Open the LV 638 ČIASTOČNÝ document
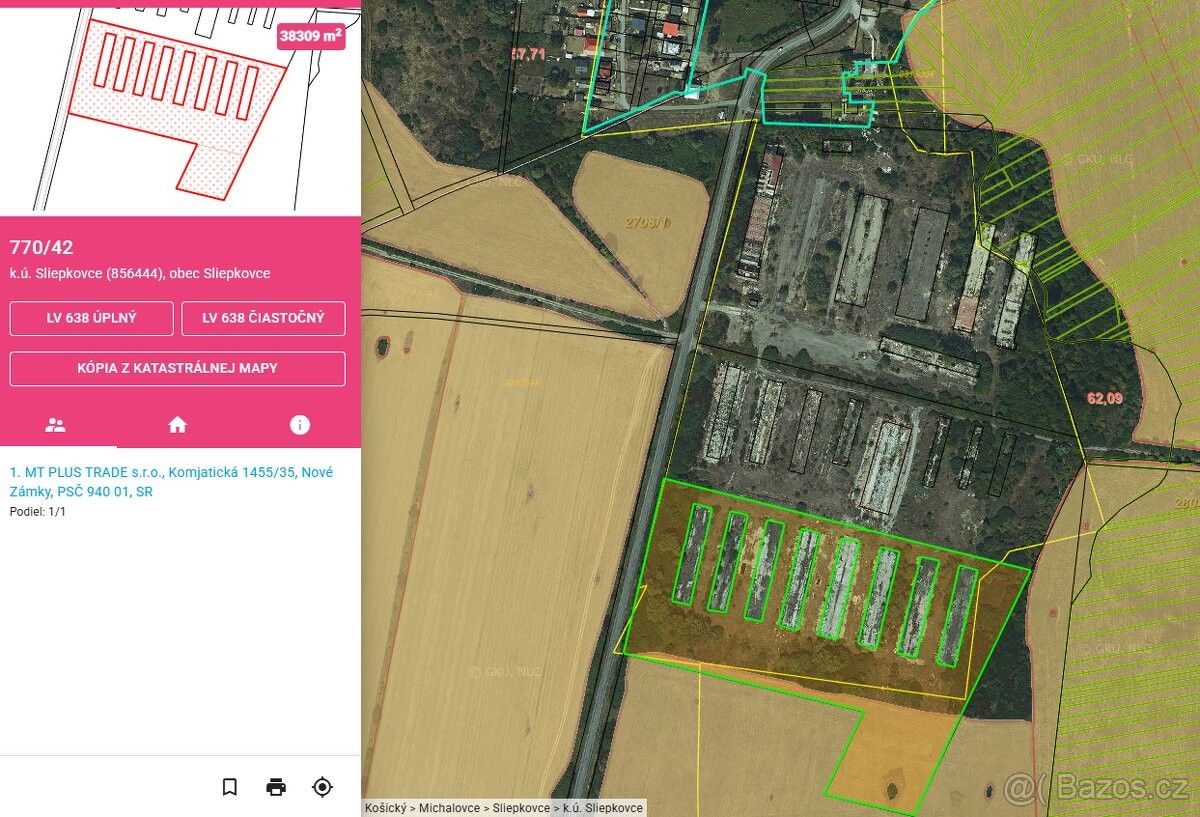Image resolution: width=1200 pixels, height=817 pixels. coord(264,318)
